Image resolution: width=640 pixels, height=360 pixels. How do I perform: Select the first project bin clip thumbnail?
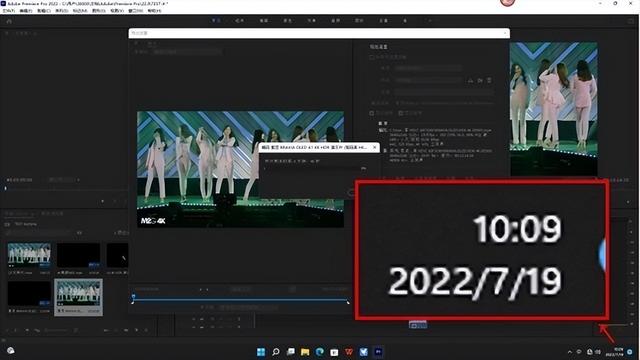29,255
